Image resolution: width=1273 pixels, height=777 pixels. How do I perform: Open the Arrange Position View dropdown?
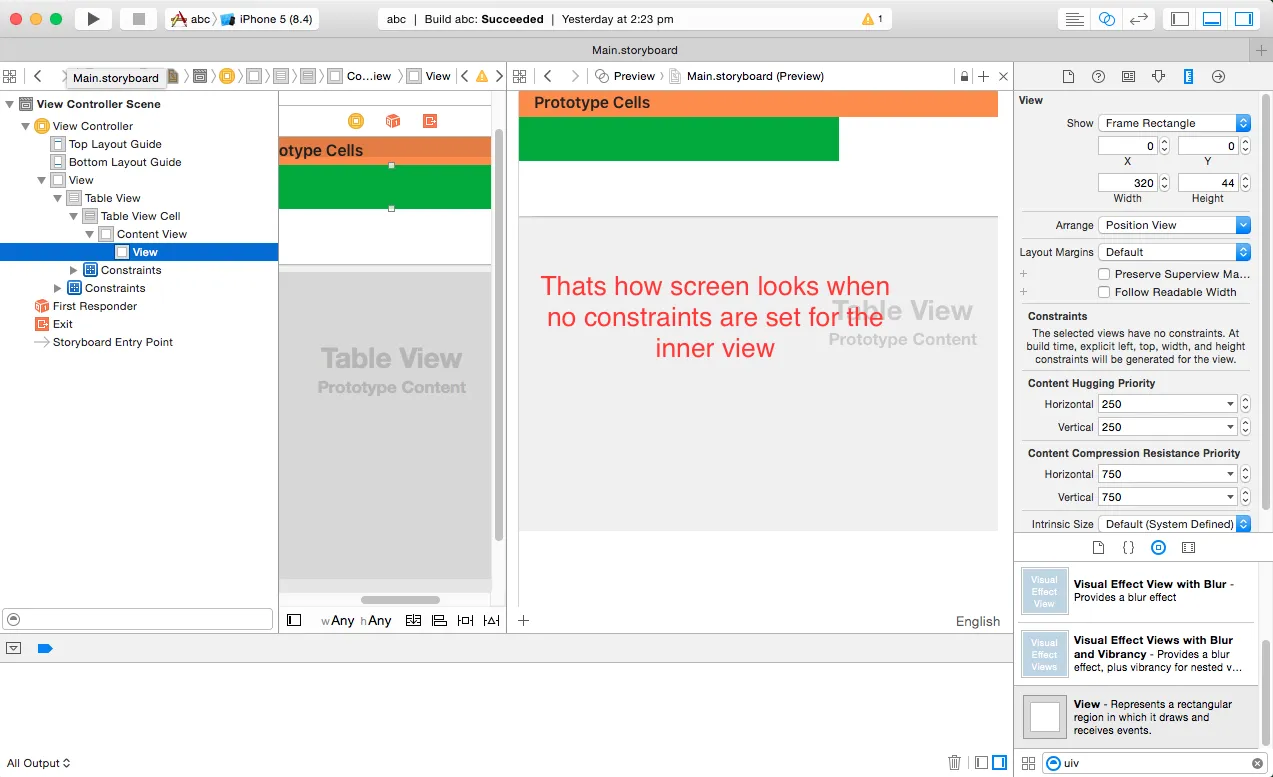tap(1174, 225)
